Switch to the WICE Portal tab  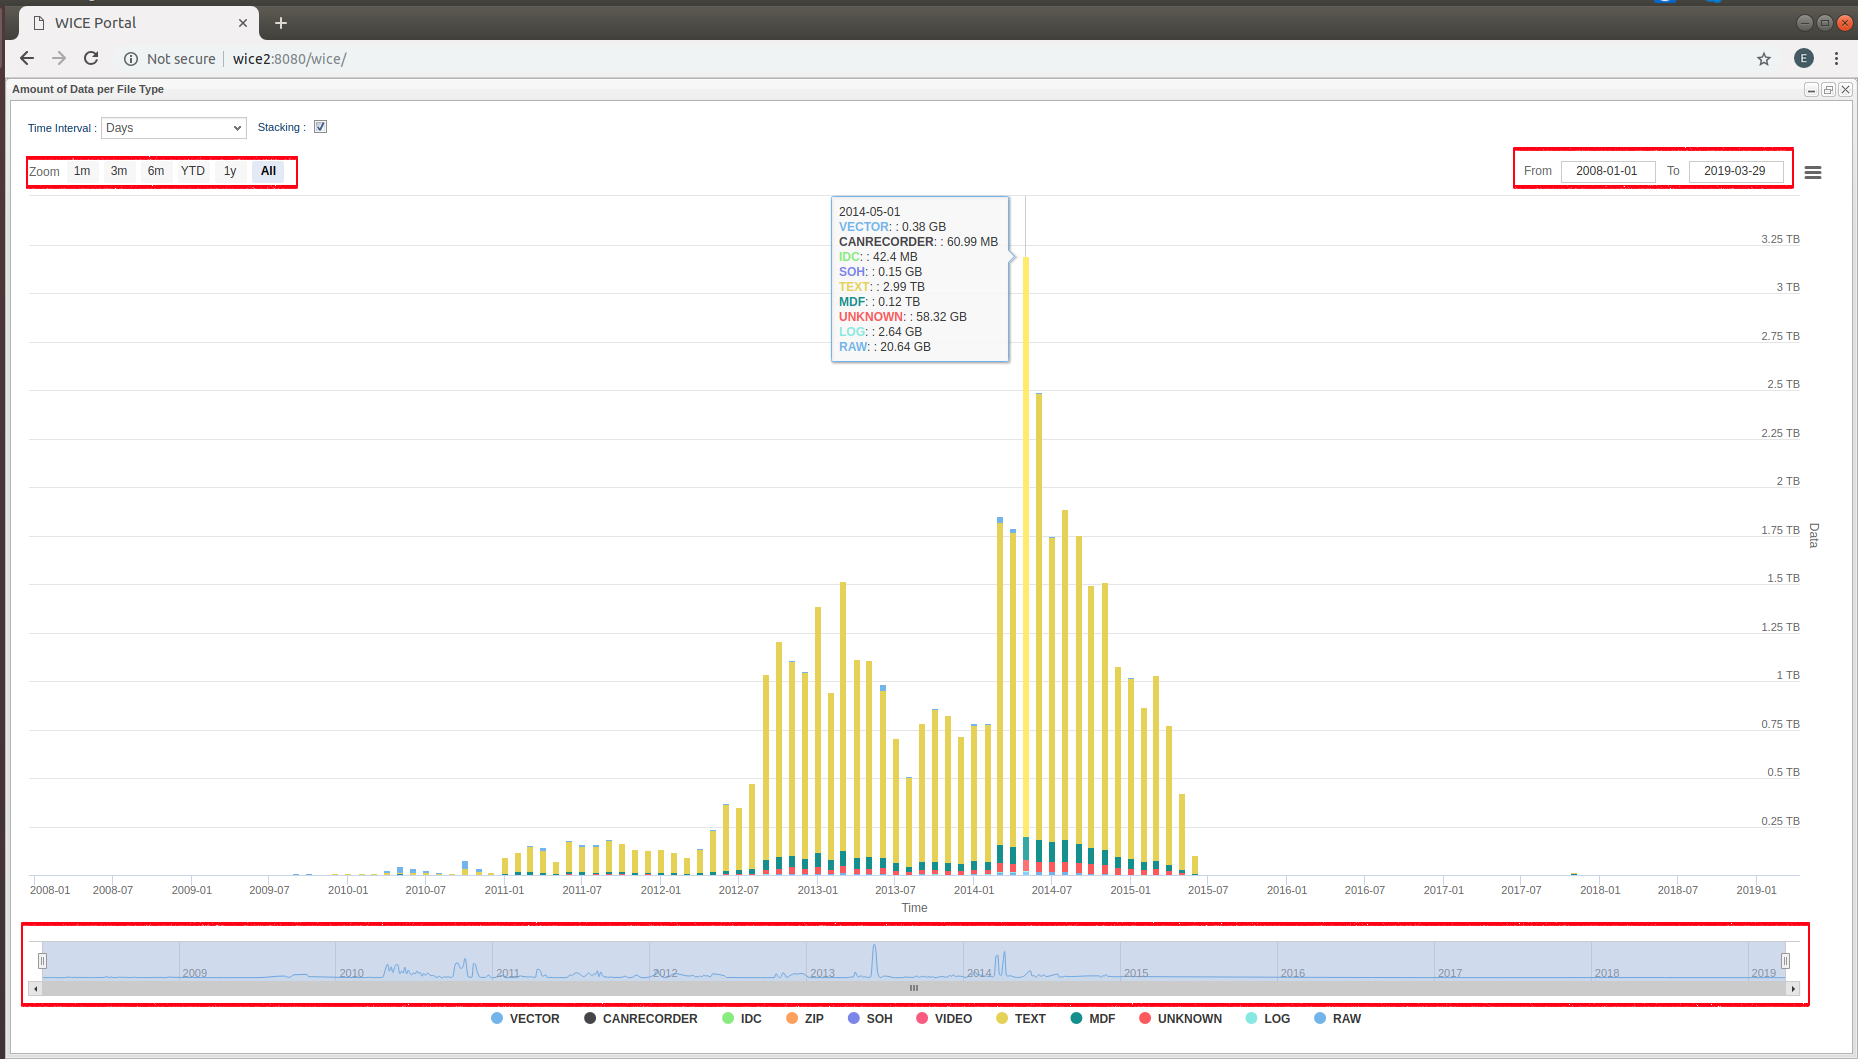coord(130,23)
